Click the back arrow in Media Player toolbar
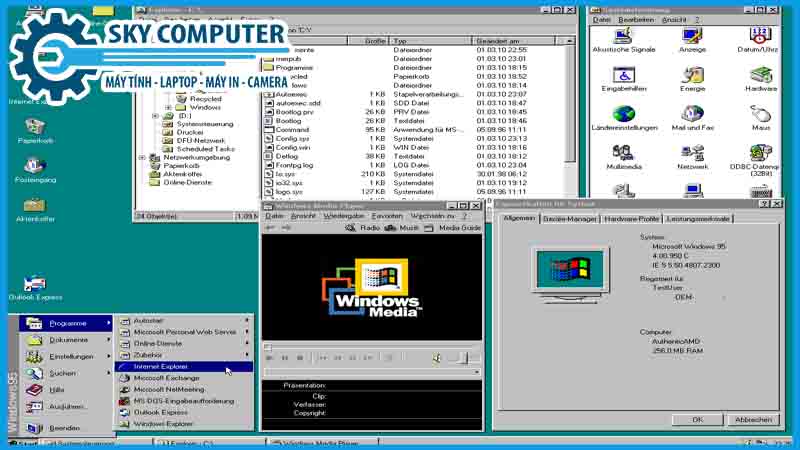This screenshot has height=450, width=800. pos(270,228)
